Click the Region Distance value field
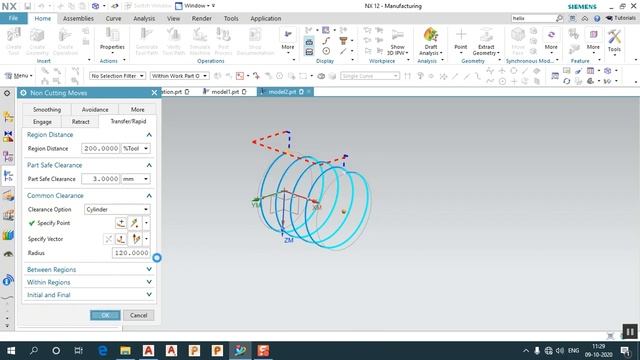The width and height of the screenshot is (640, 360). pos(100,149)
